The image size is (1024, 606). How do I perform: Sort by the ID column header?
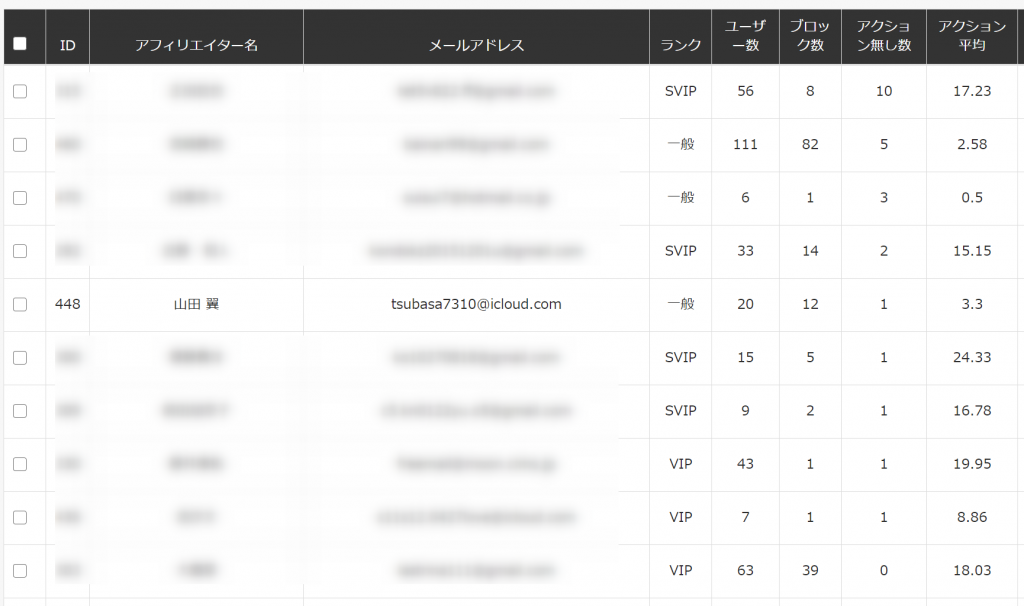(x=67, y=45)
